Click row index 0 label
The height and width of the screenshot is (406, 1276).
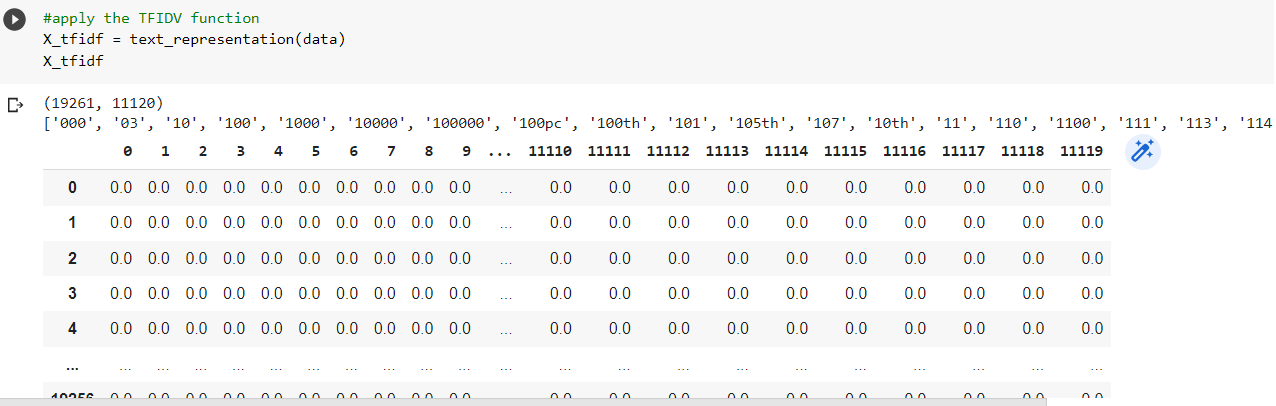(72, 187)
